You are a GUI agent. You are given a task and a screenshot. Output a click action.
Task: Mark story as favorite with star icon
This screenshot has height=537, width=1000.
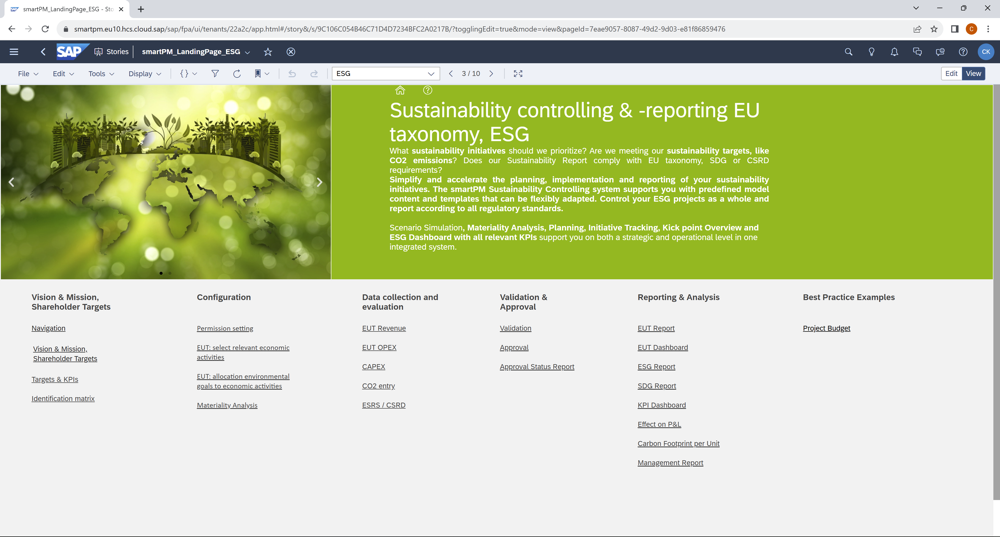point(268,52)
